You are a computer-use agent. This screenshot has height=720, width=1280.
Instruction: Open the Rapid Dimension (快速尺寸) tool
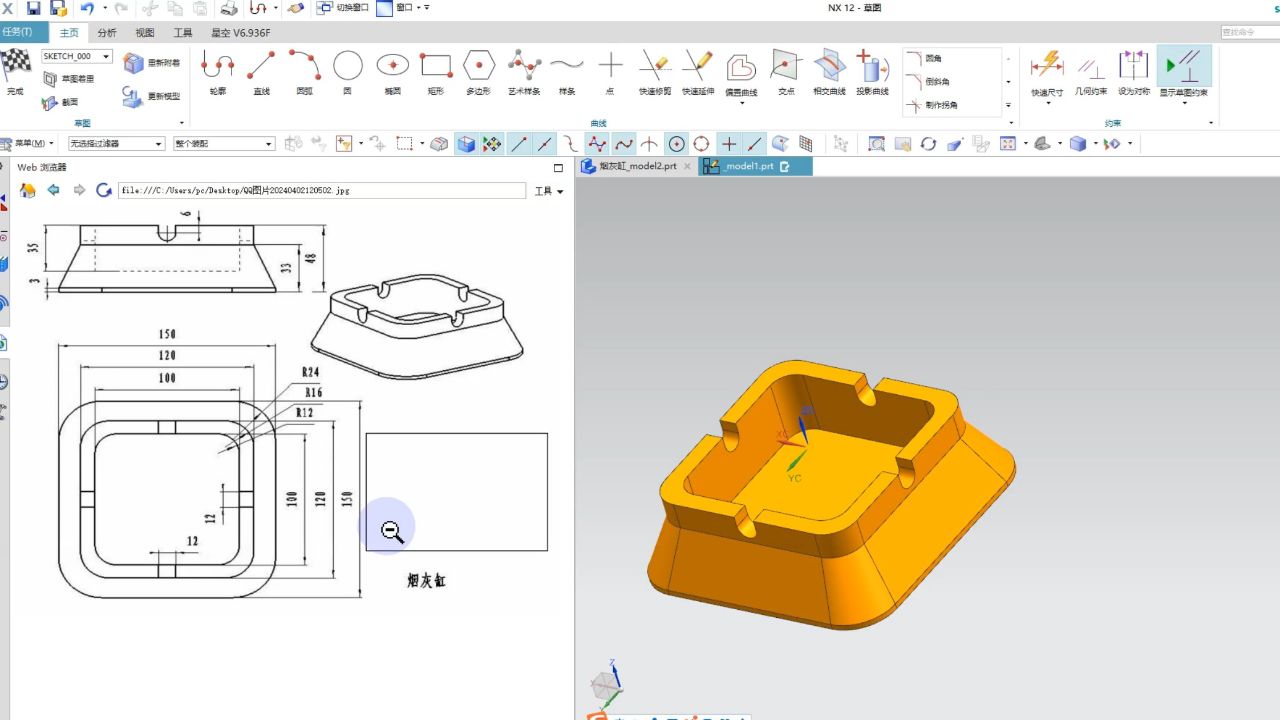[1046, 70]
